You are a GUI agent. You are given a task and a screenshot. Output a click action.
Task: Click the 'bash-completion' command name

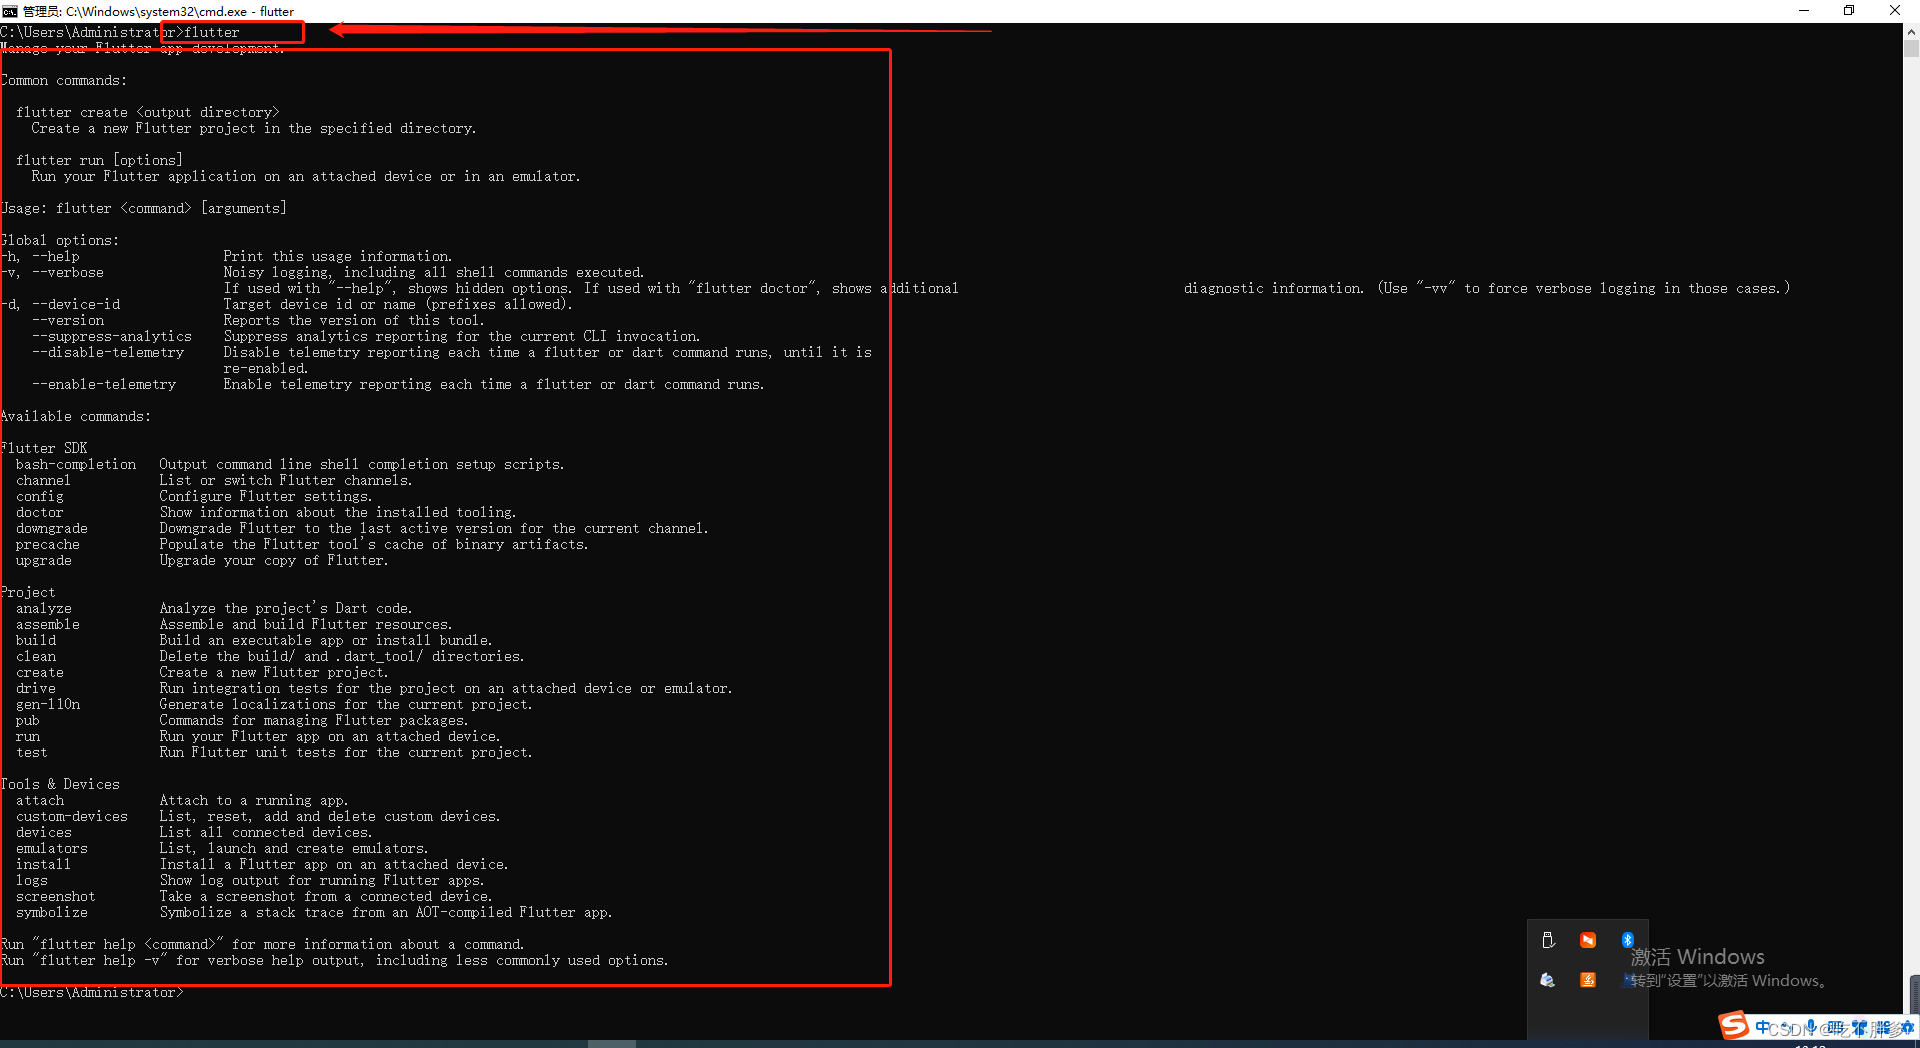click(76, 464)
